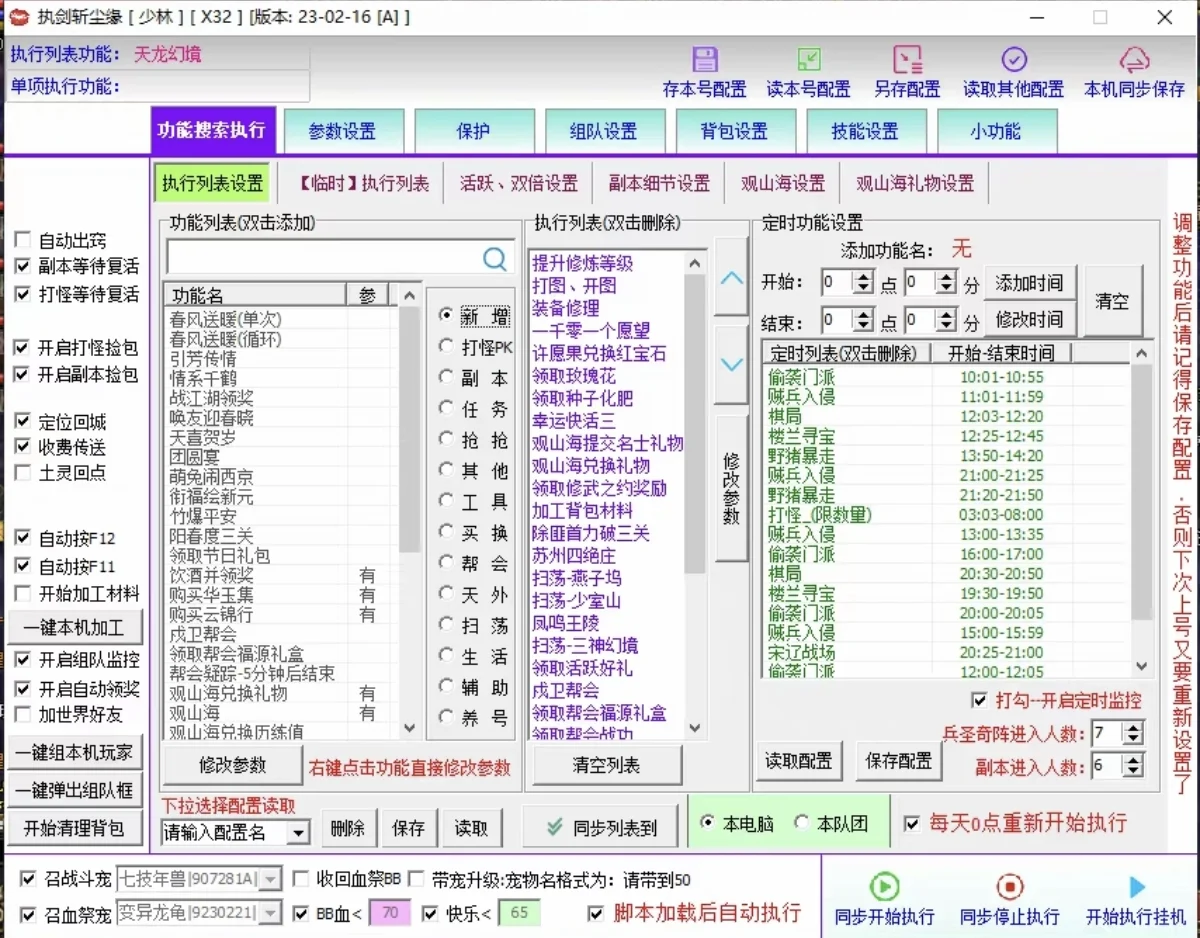1200x938 pixels.
Task: Click the 另存配置 save-as icon
Action: tap(906, 60)
